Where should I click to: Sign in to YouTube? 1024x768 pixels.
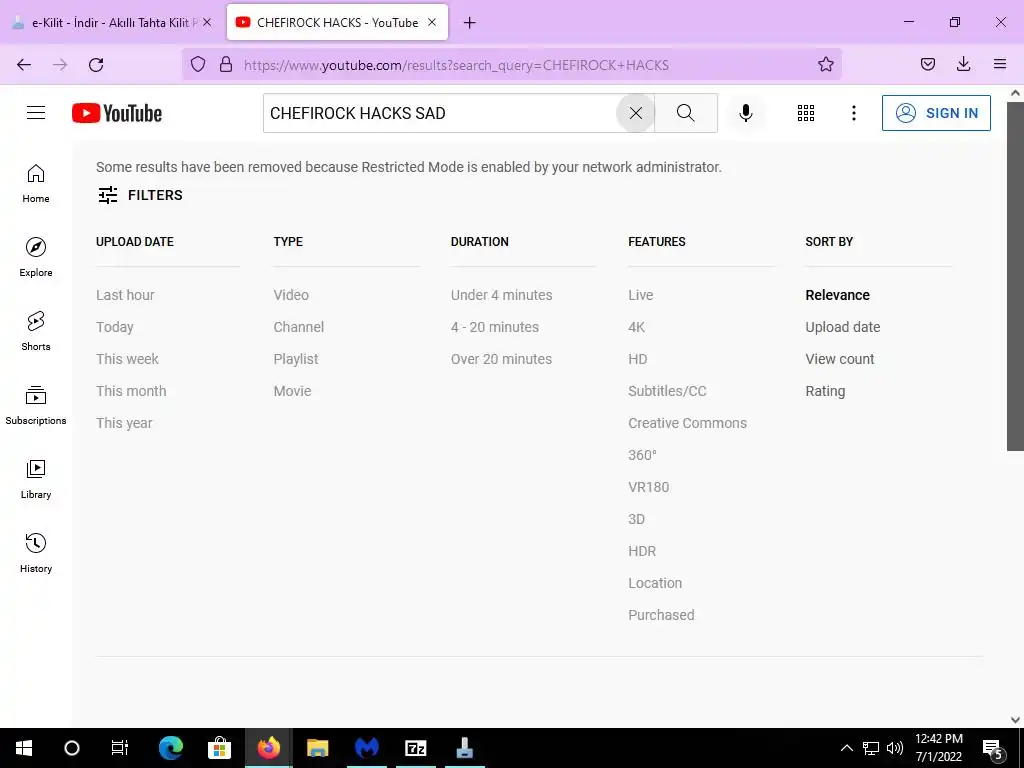tap(936, 113)
